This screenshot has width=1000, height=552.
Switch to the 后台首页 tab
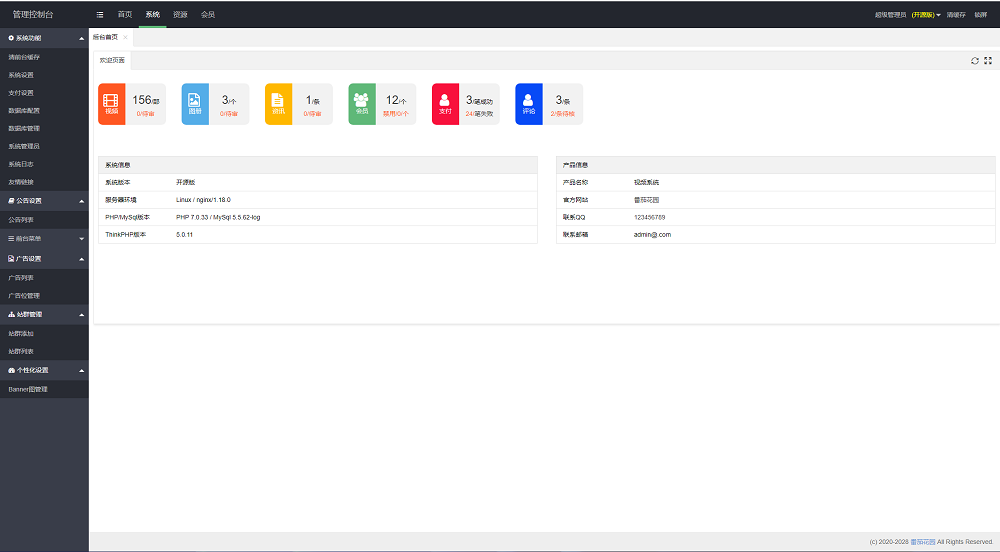click(105, 38)
